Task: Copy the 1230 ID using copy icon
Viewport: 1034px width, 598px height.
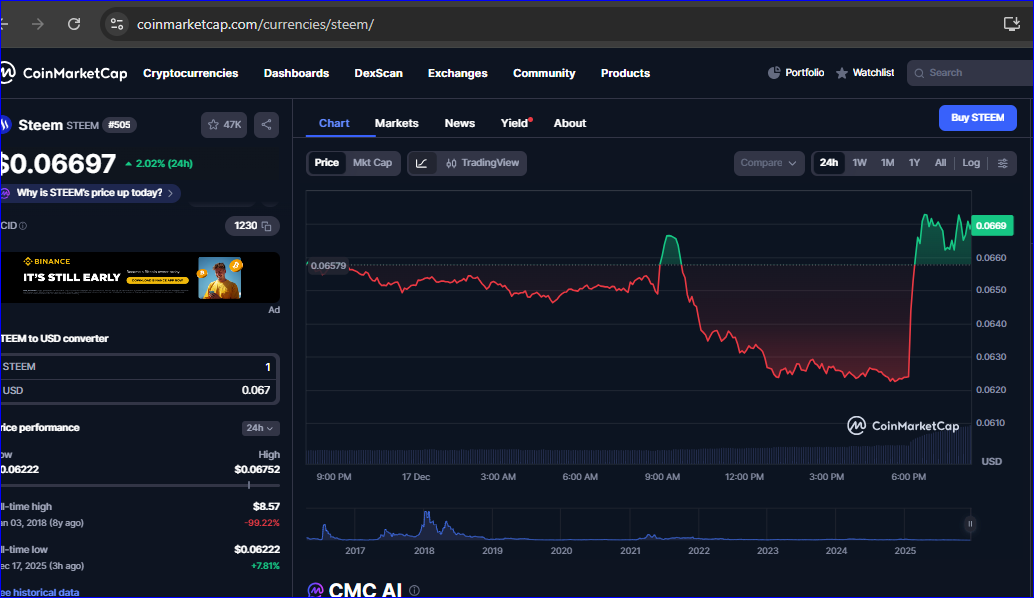Action: tap(266, 226)
